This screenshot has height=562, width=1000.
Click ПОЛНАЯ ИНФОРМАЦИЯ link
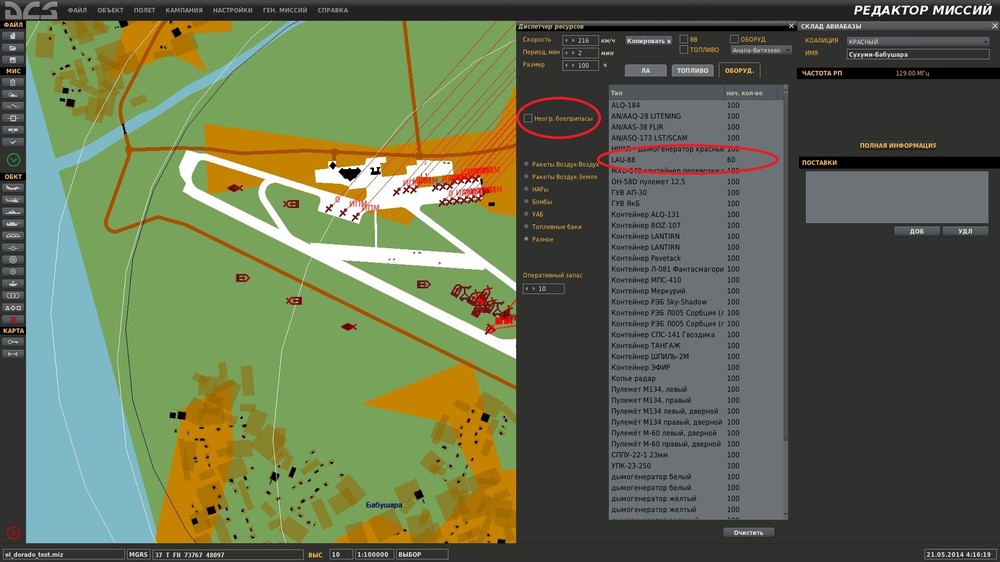point(897,145)
